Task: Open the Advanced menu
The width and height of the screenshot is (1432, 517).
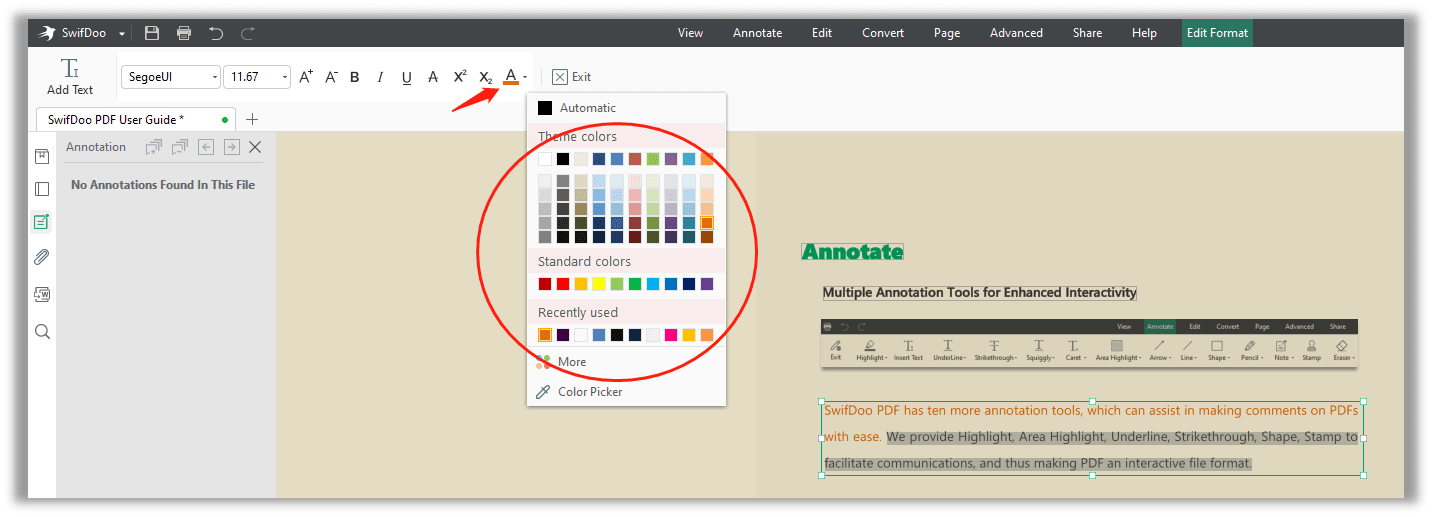Action: [1016, 33]
